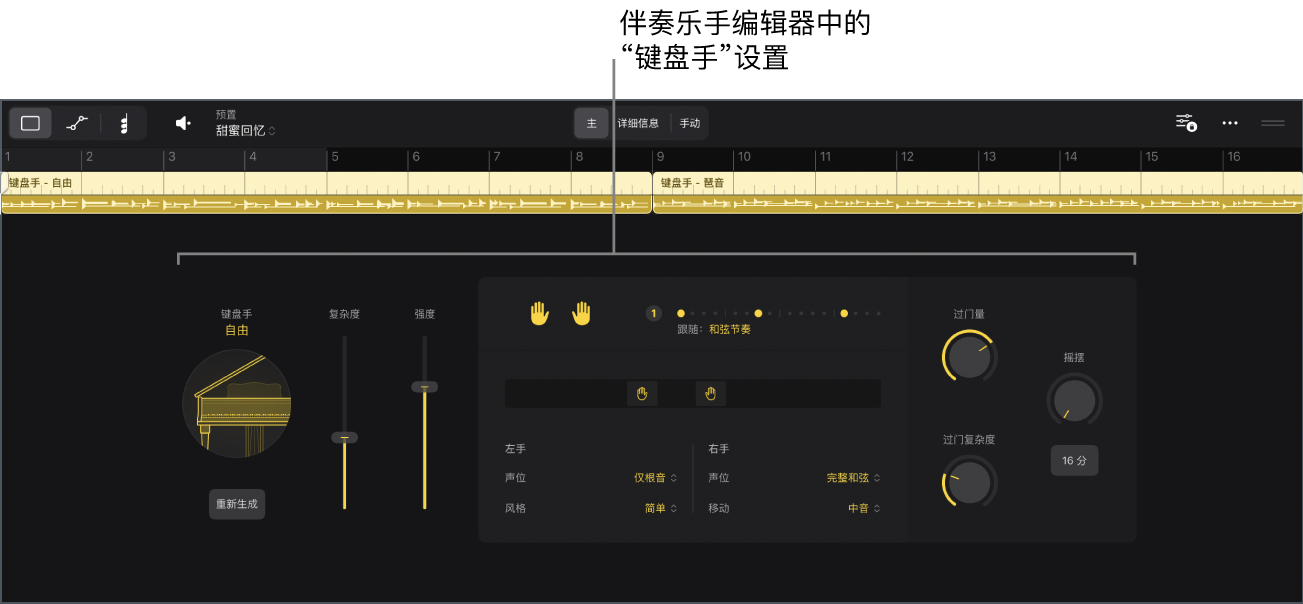Open left hand 仅根音 voicing dropdown
Viewport: 1303px width, 604px height.
(656, 478)
